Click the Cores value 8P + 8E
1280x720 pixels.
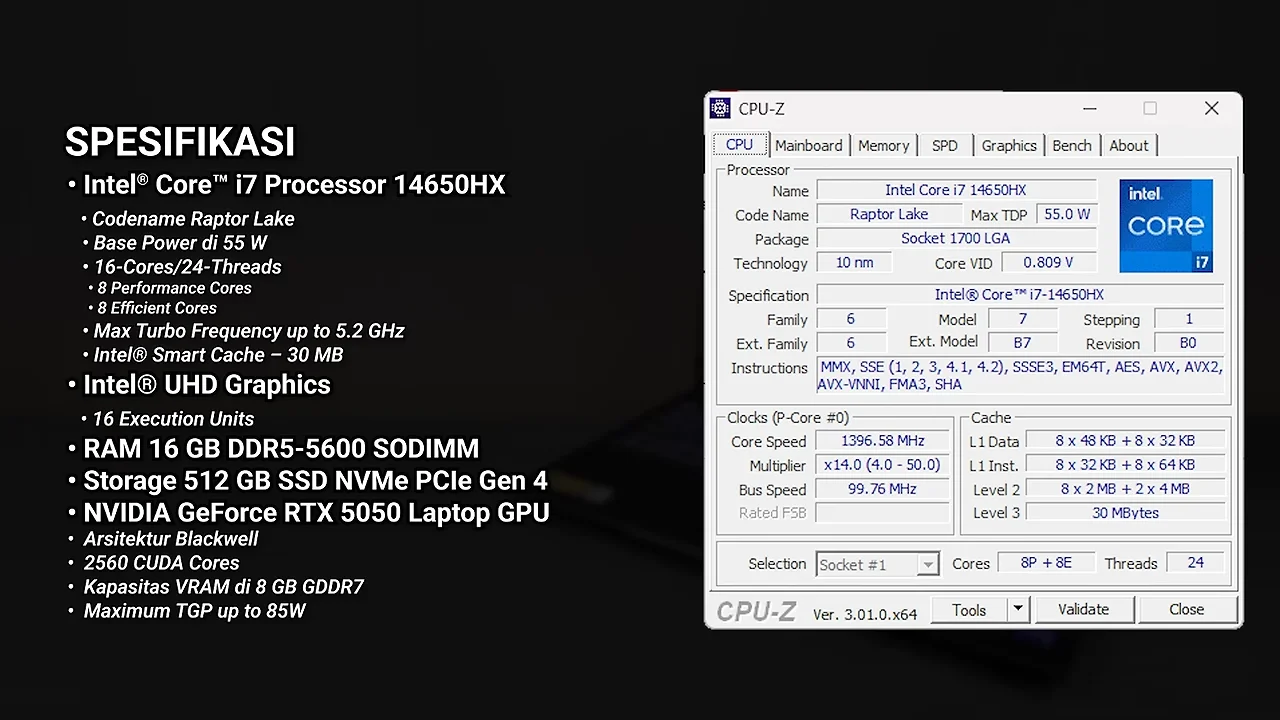coord(1046,563)
